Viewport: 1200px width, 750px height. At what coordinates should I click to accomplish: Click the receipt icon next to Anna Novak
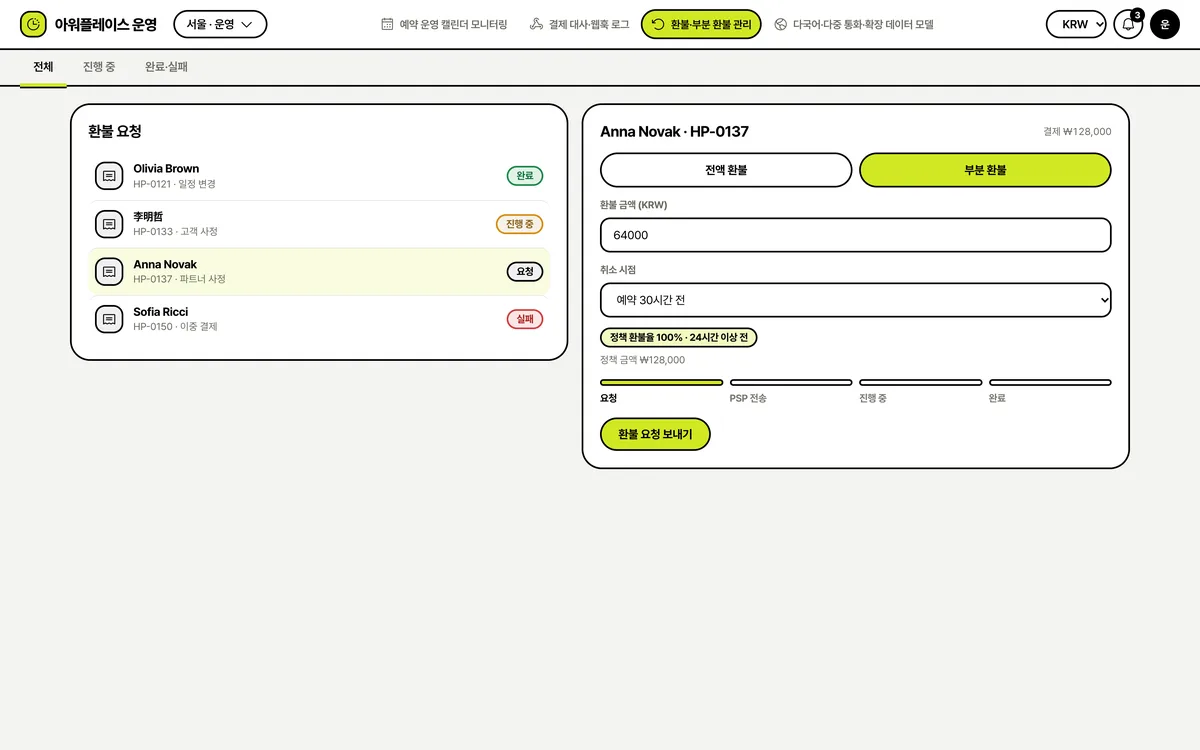(109, 272)
